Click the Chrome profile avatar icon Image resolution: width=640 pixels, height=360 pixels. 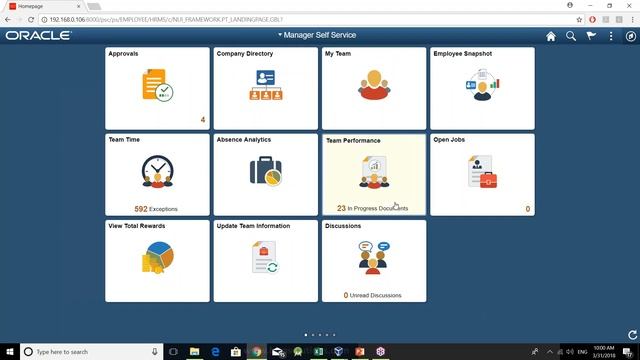tap(570, 5)
